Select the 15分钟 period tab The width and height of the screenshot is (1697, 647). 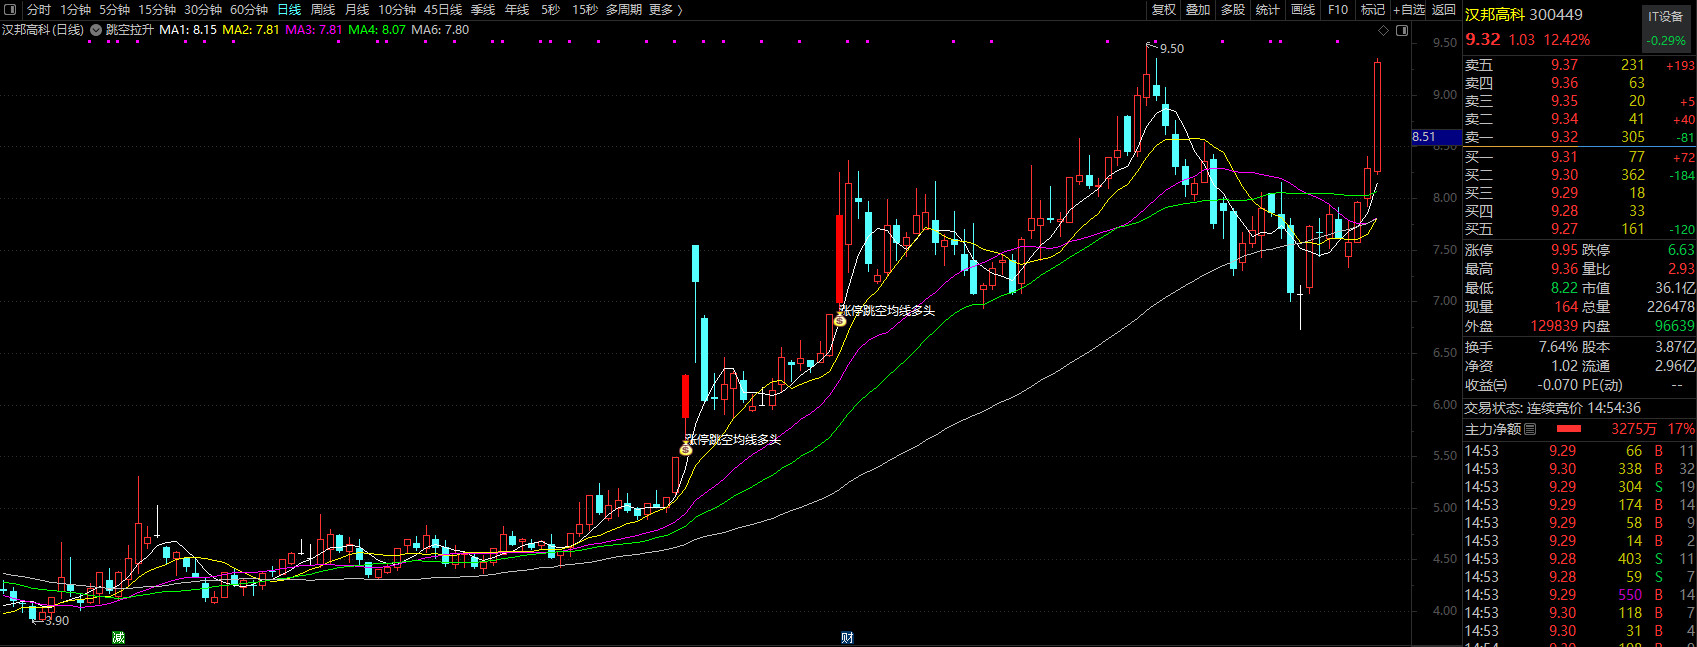tap(157, 9)
